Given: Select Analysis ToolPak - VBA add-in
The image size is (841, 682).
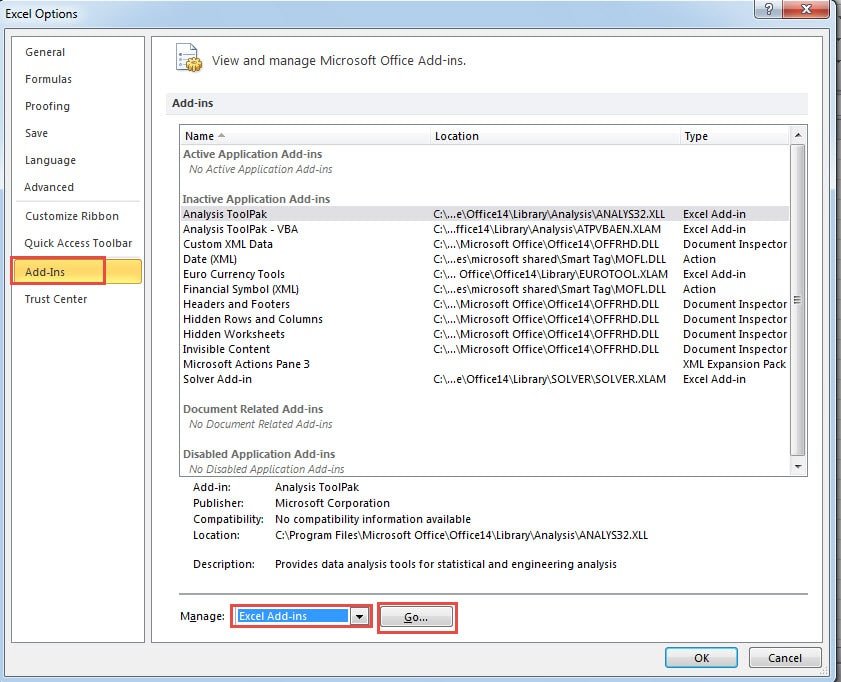Looking at the screenshot, I should tap(485, 229).
